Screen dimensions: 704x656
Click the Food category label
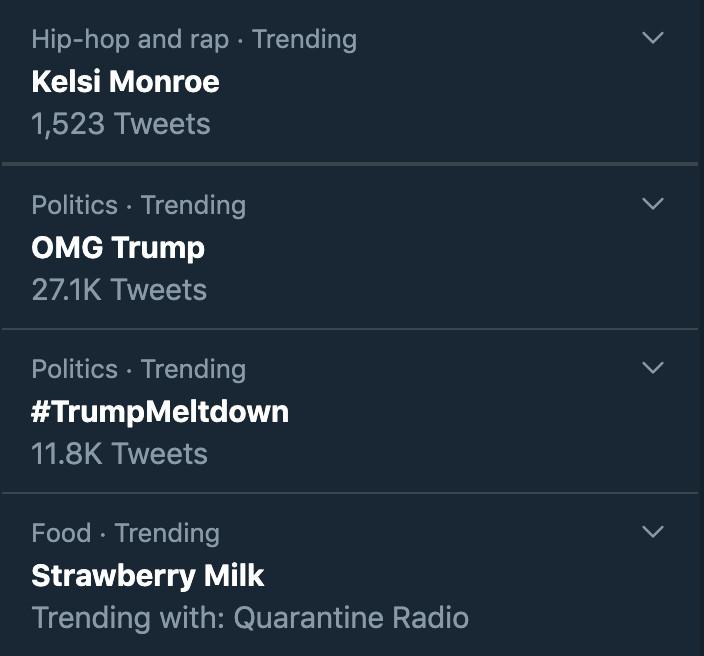61,533
